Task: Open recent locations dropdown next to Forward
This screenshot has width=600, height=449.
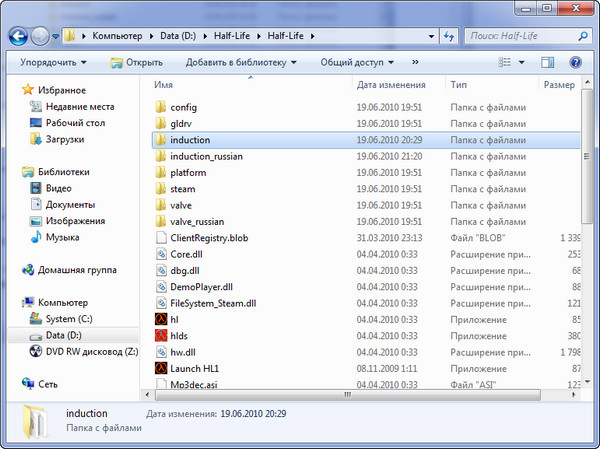Action: click(x=55, y=36)
